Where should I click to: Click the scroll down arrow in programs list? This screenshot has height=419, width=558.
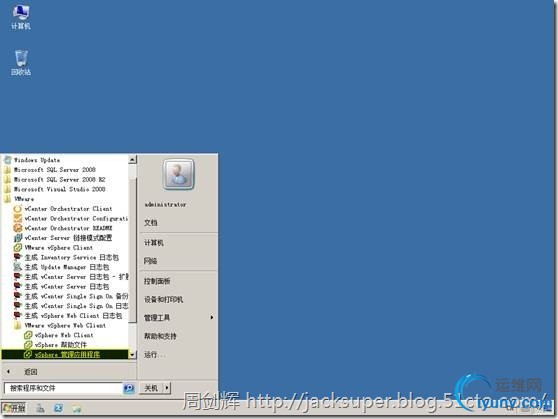132,355
